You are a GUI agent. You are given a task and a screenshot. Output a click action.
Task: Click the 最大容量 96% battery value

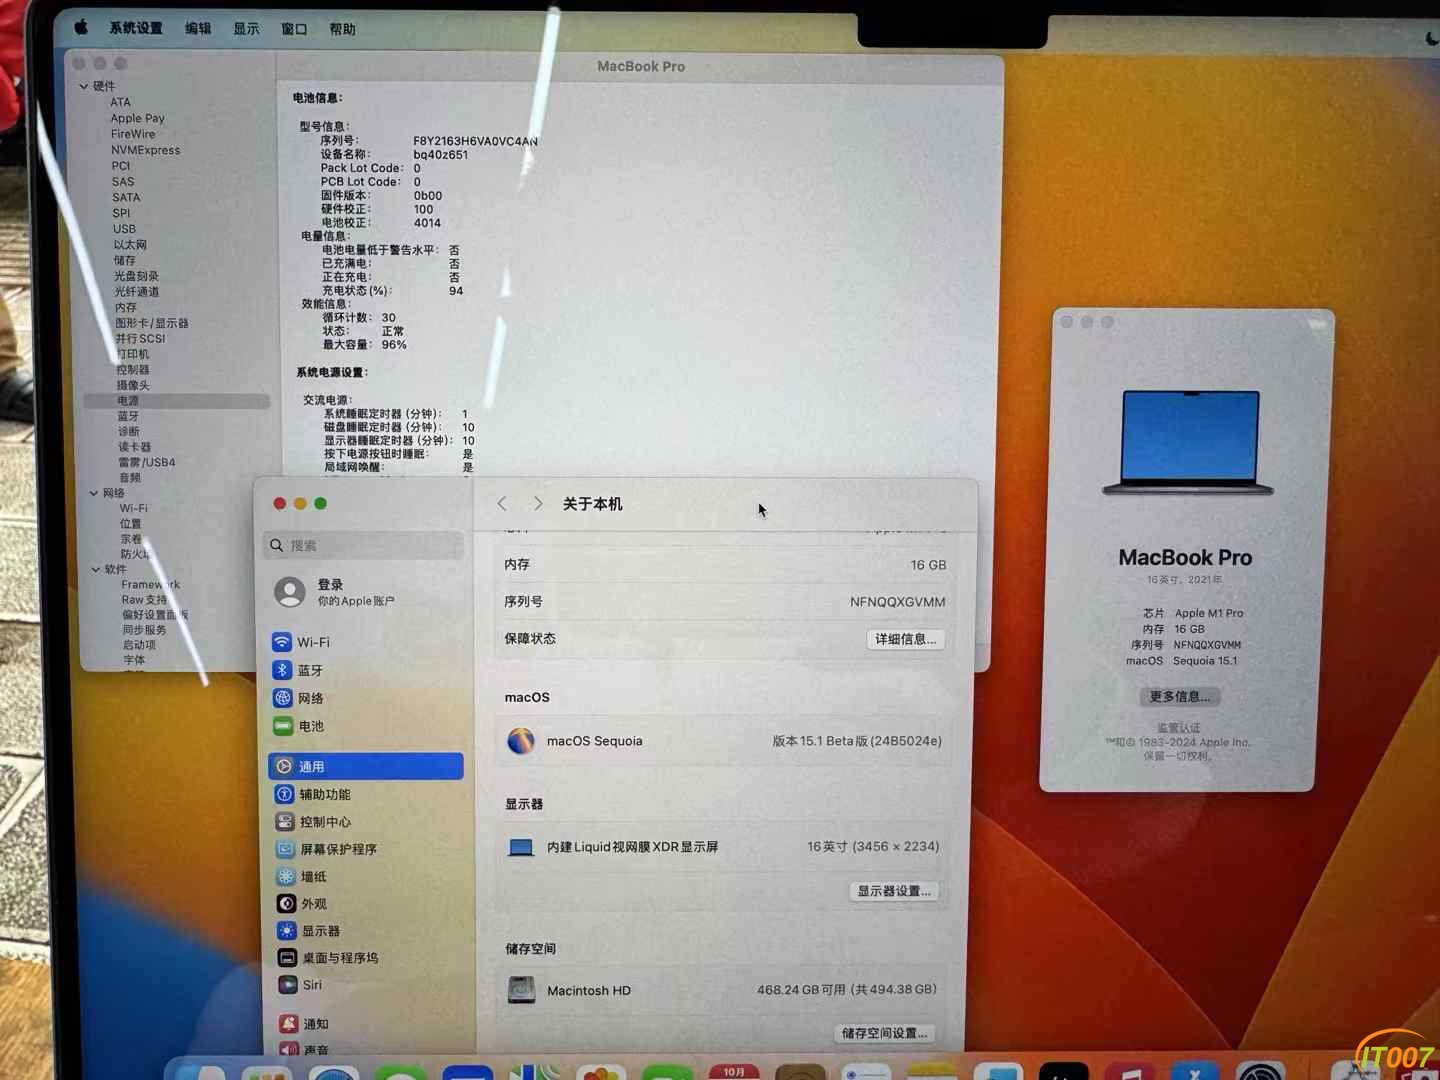(x=393, y=345)
